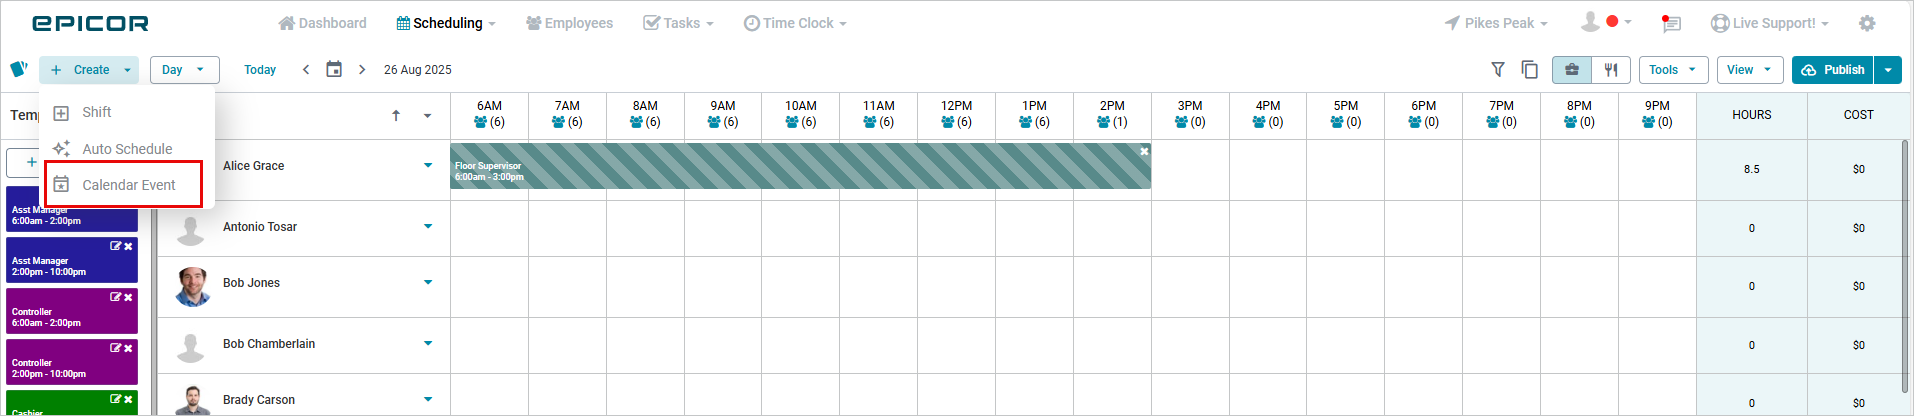
Task: Go to the next day arrow
Action: 362,70
